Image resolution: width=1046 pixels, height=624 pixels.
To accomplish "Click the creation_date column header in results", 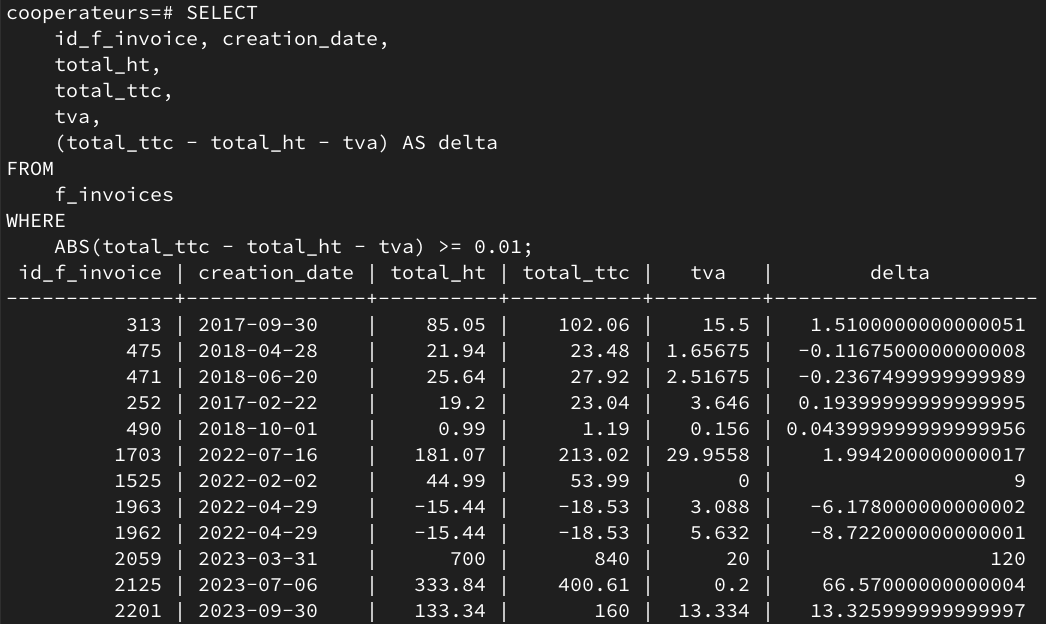I will 275,273.
